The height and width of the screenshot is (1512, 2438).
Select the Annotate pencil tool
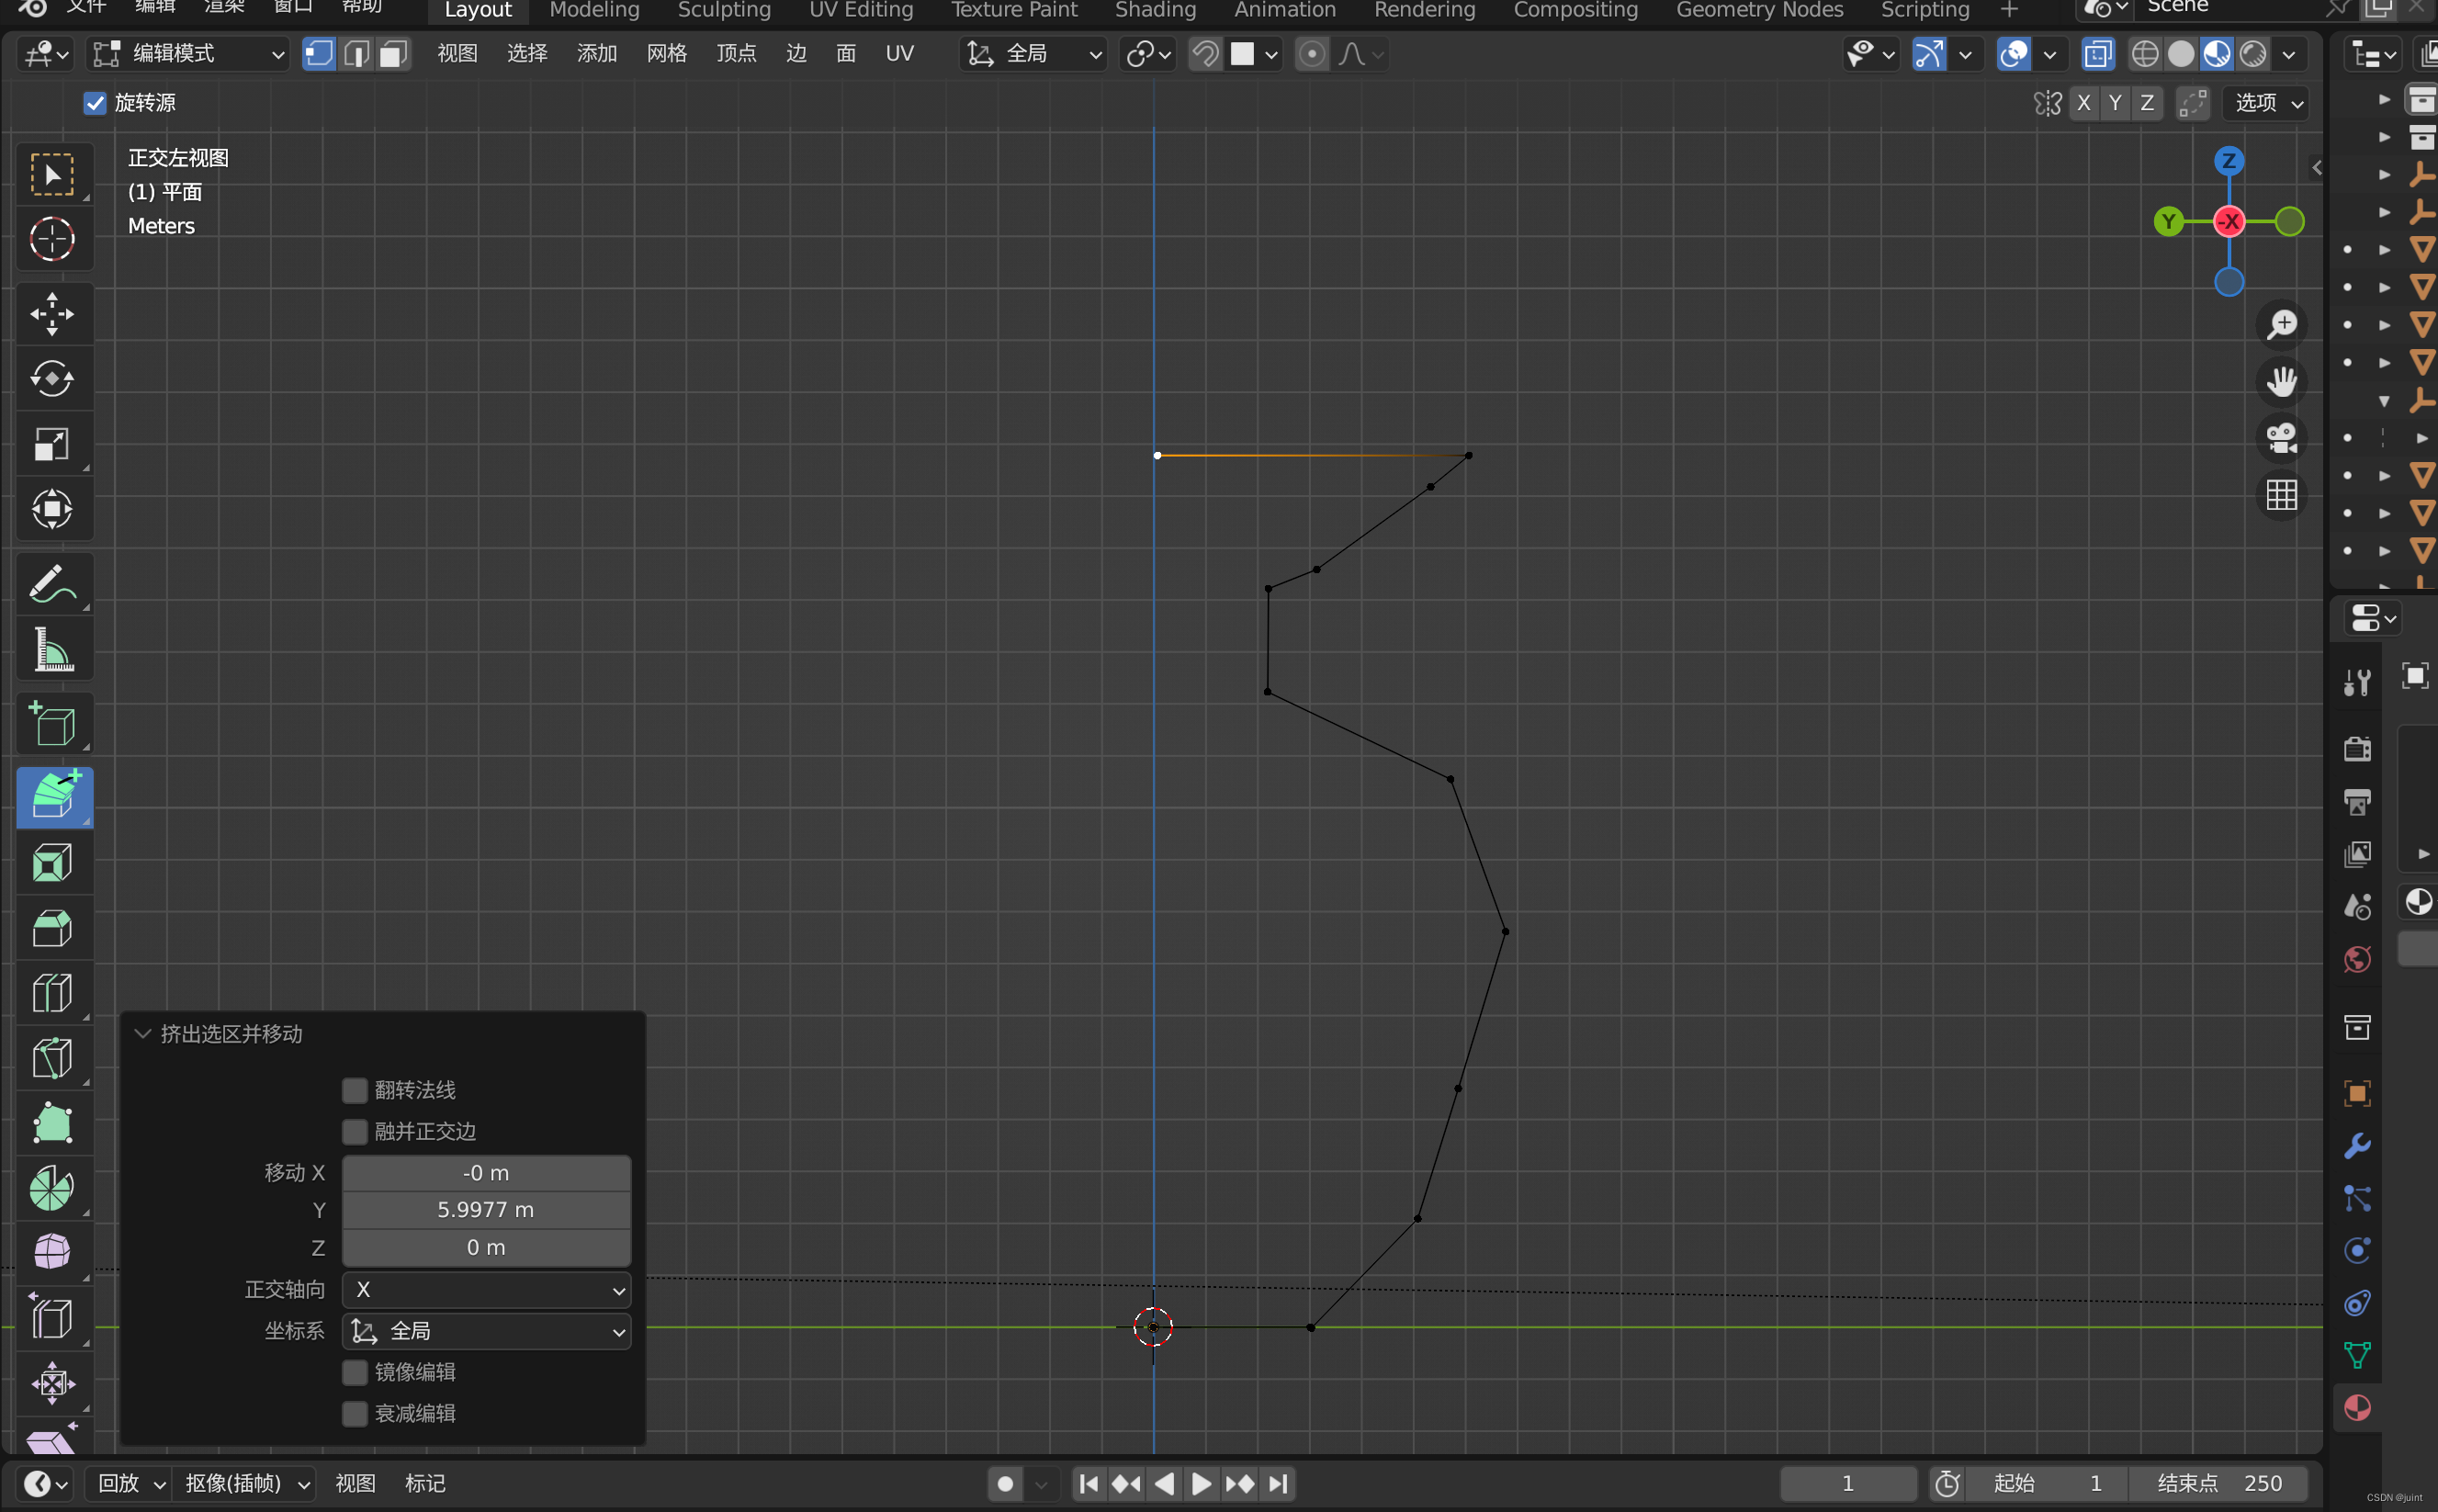click(x=52, y=585)
